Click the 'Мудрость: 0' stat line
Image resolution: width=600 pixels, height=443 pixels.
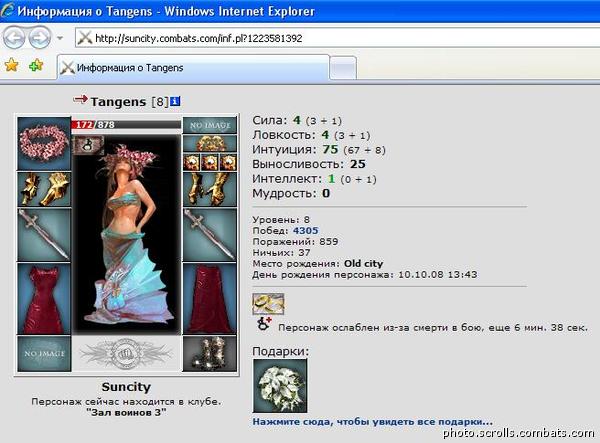tap(291, 193)
